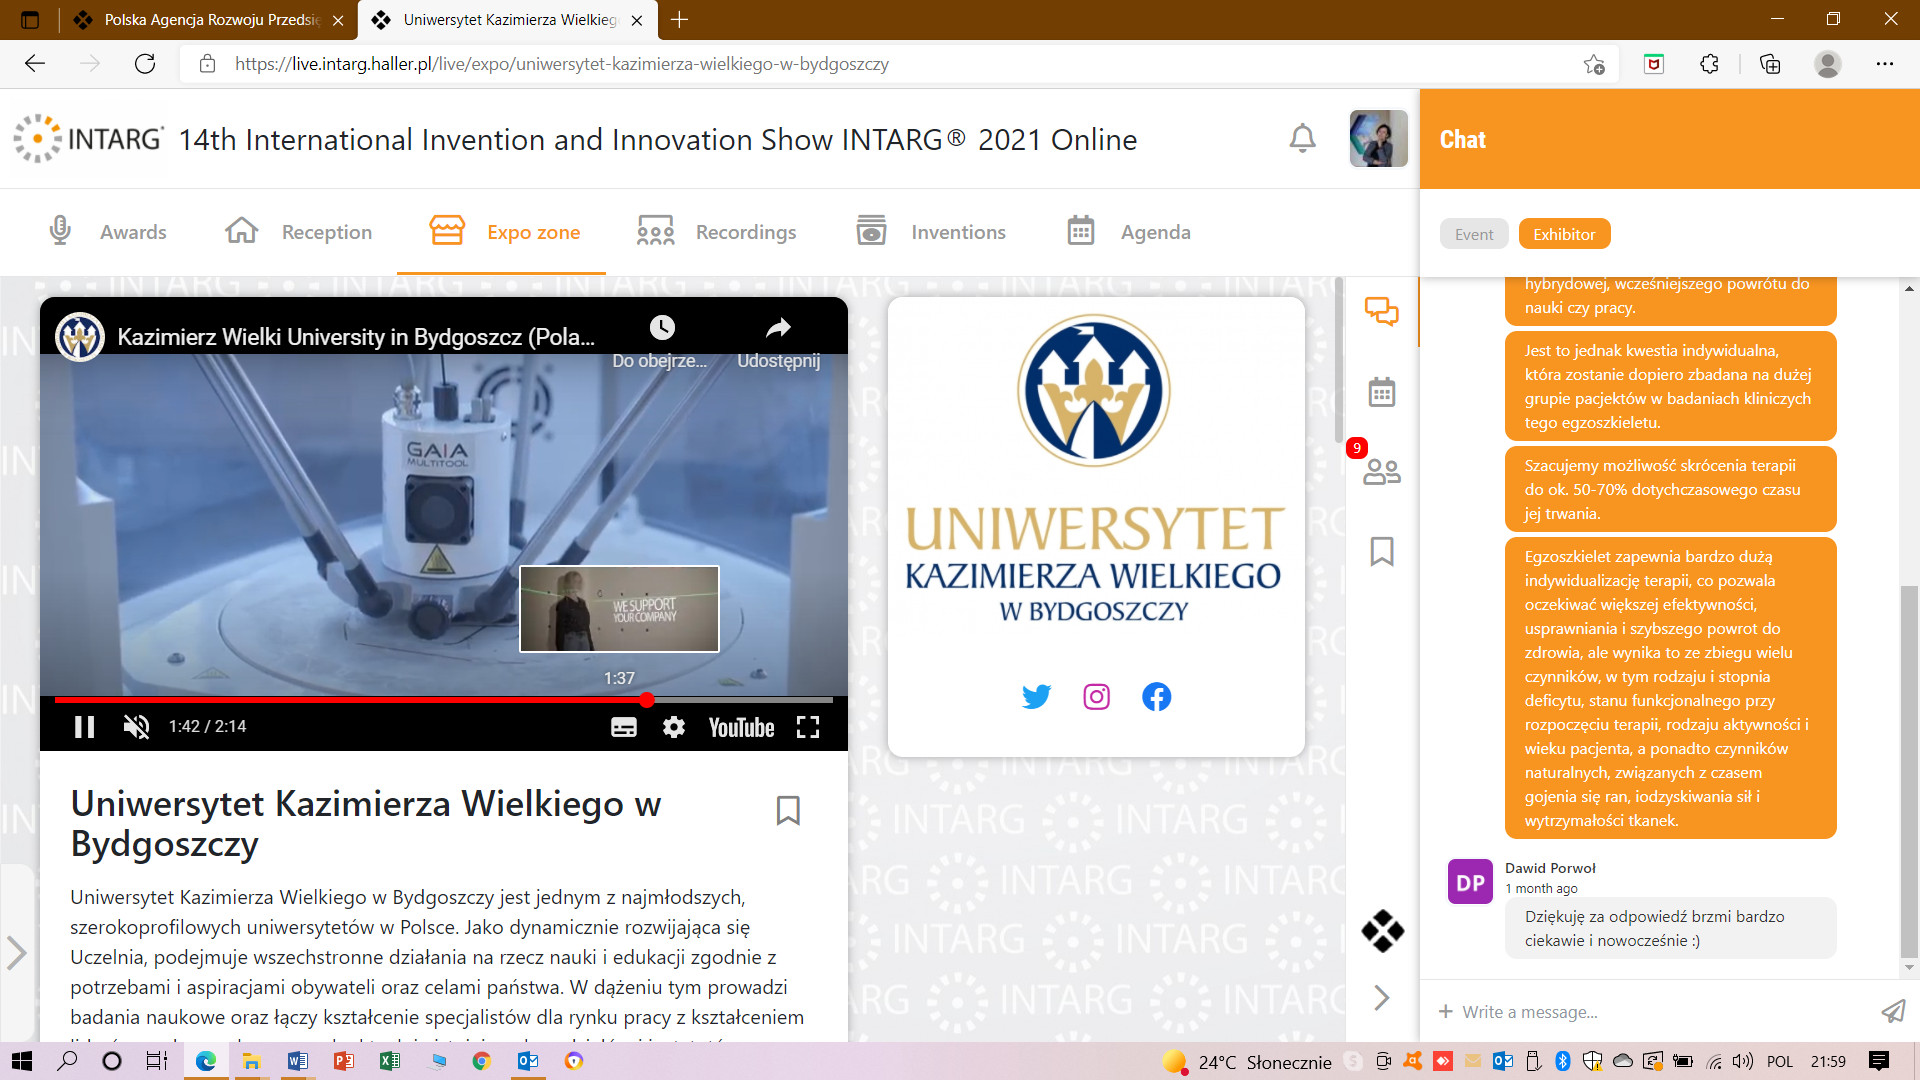Open browser settings and more menu
Image resolution: width=1920 pixels, height=1080 pixels.
coord(1885,64)
